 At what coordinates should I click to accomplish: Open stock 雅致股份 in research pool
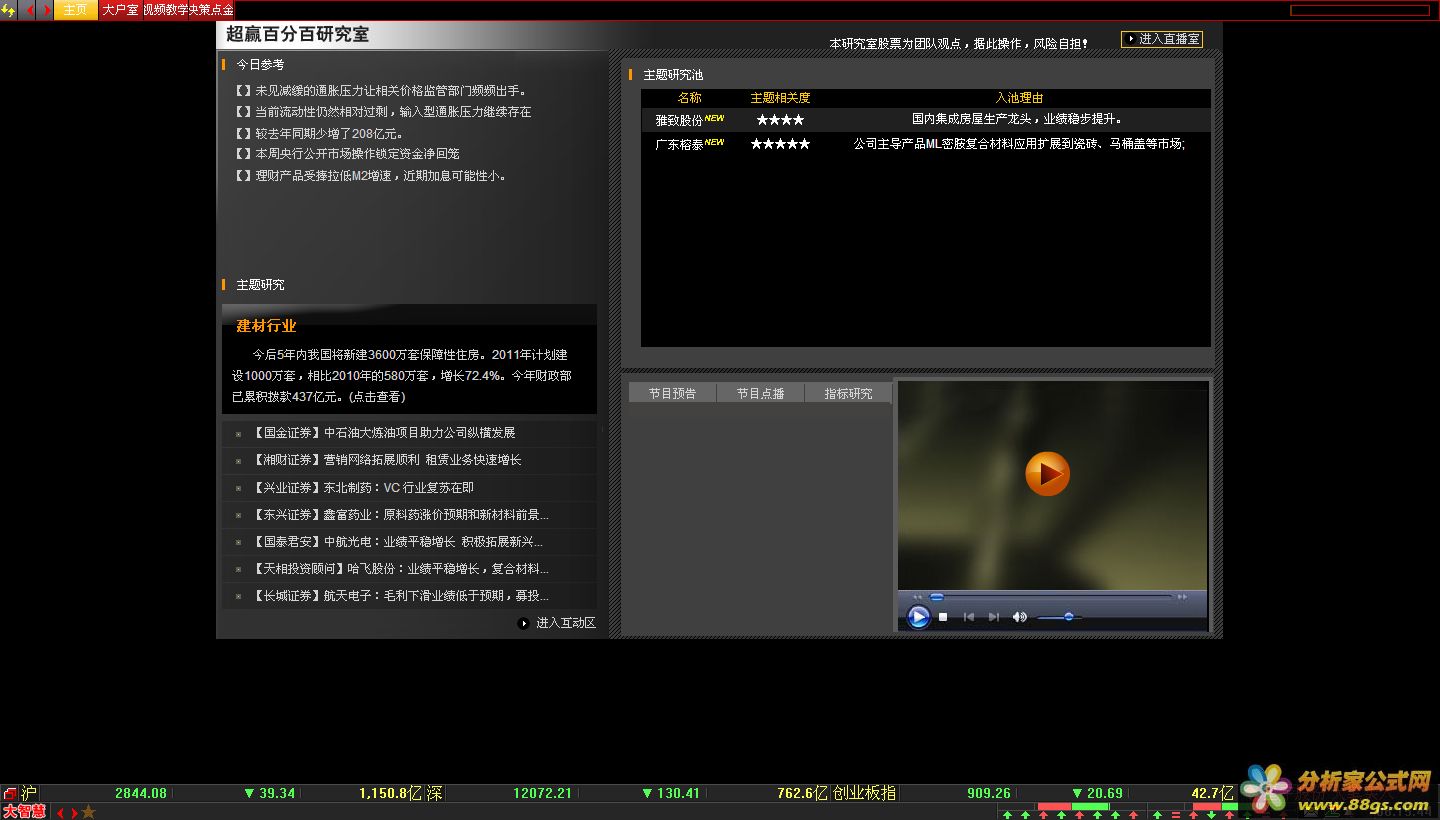click(x=679, y=120)
